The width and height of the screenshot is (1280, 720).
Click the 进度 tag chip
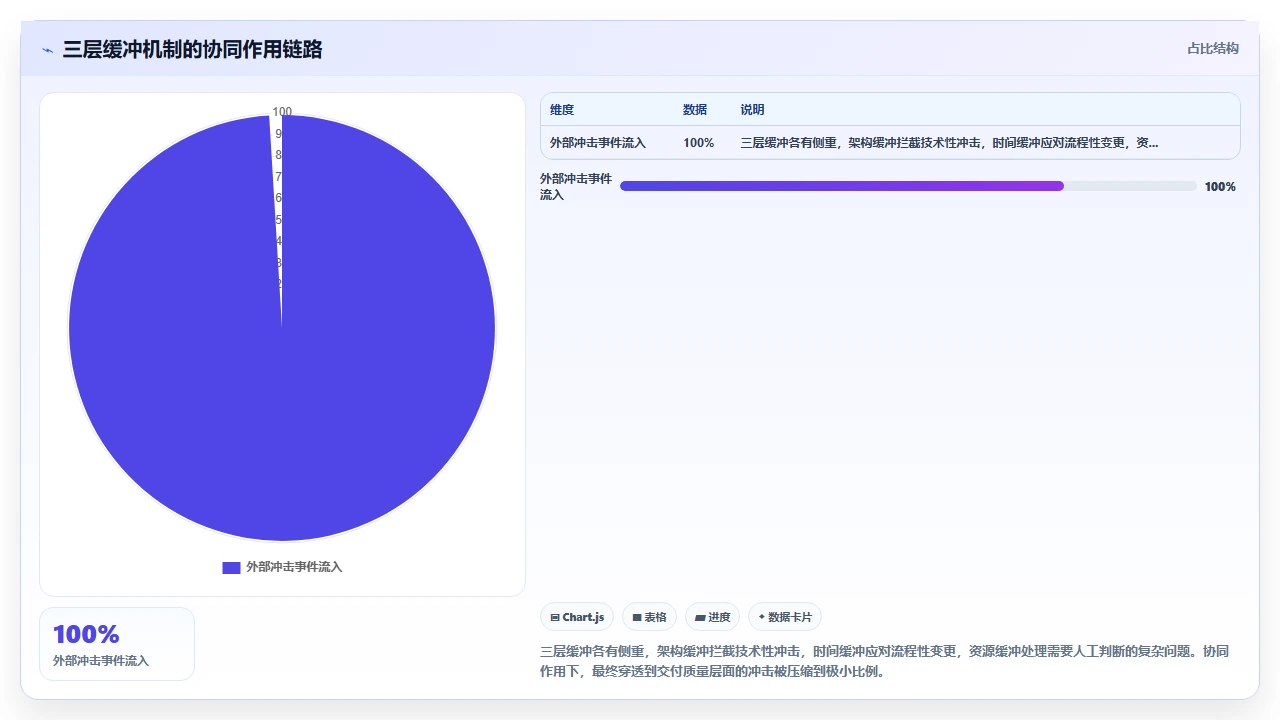[712, 617]
